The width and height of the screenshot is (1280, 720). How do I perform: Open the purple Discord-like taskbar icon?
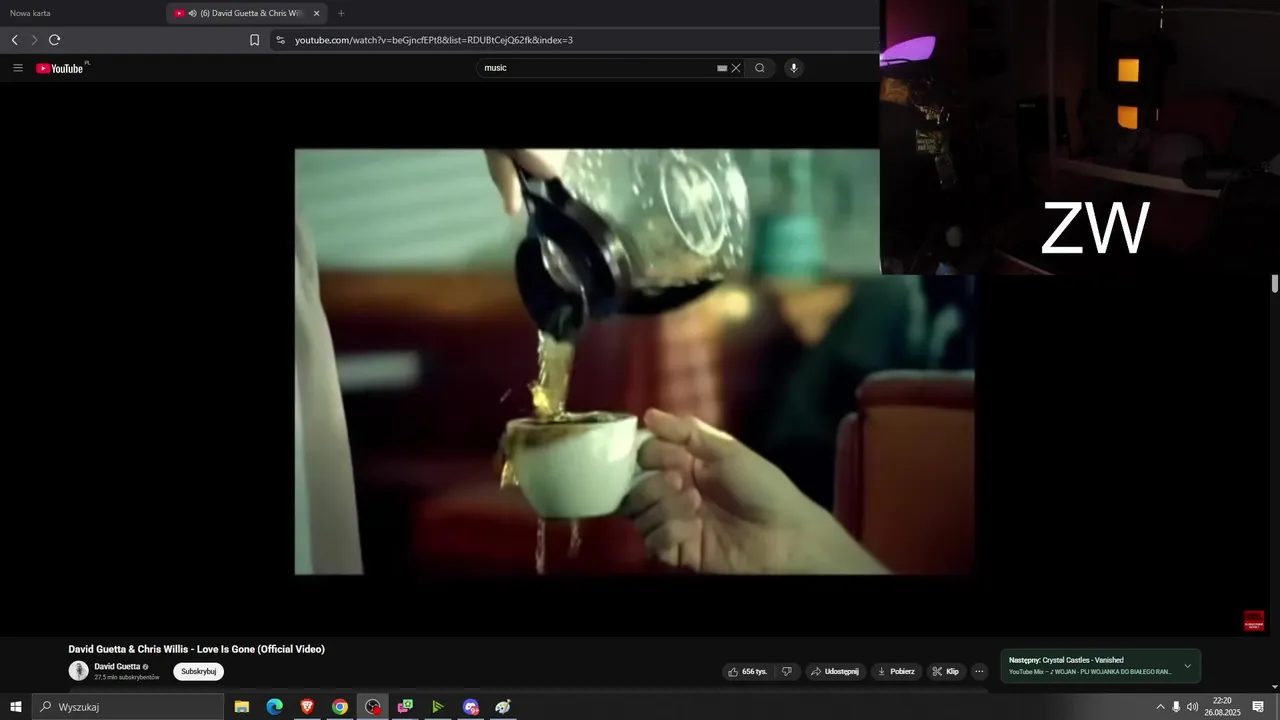coord(471,707)
